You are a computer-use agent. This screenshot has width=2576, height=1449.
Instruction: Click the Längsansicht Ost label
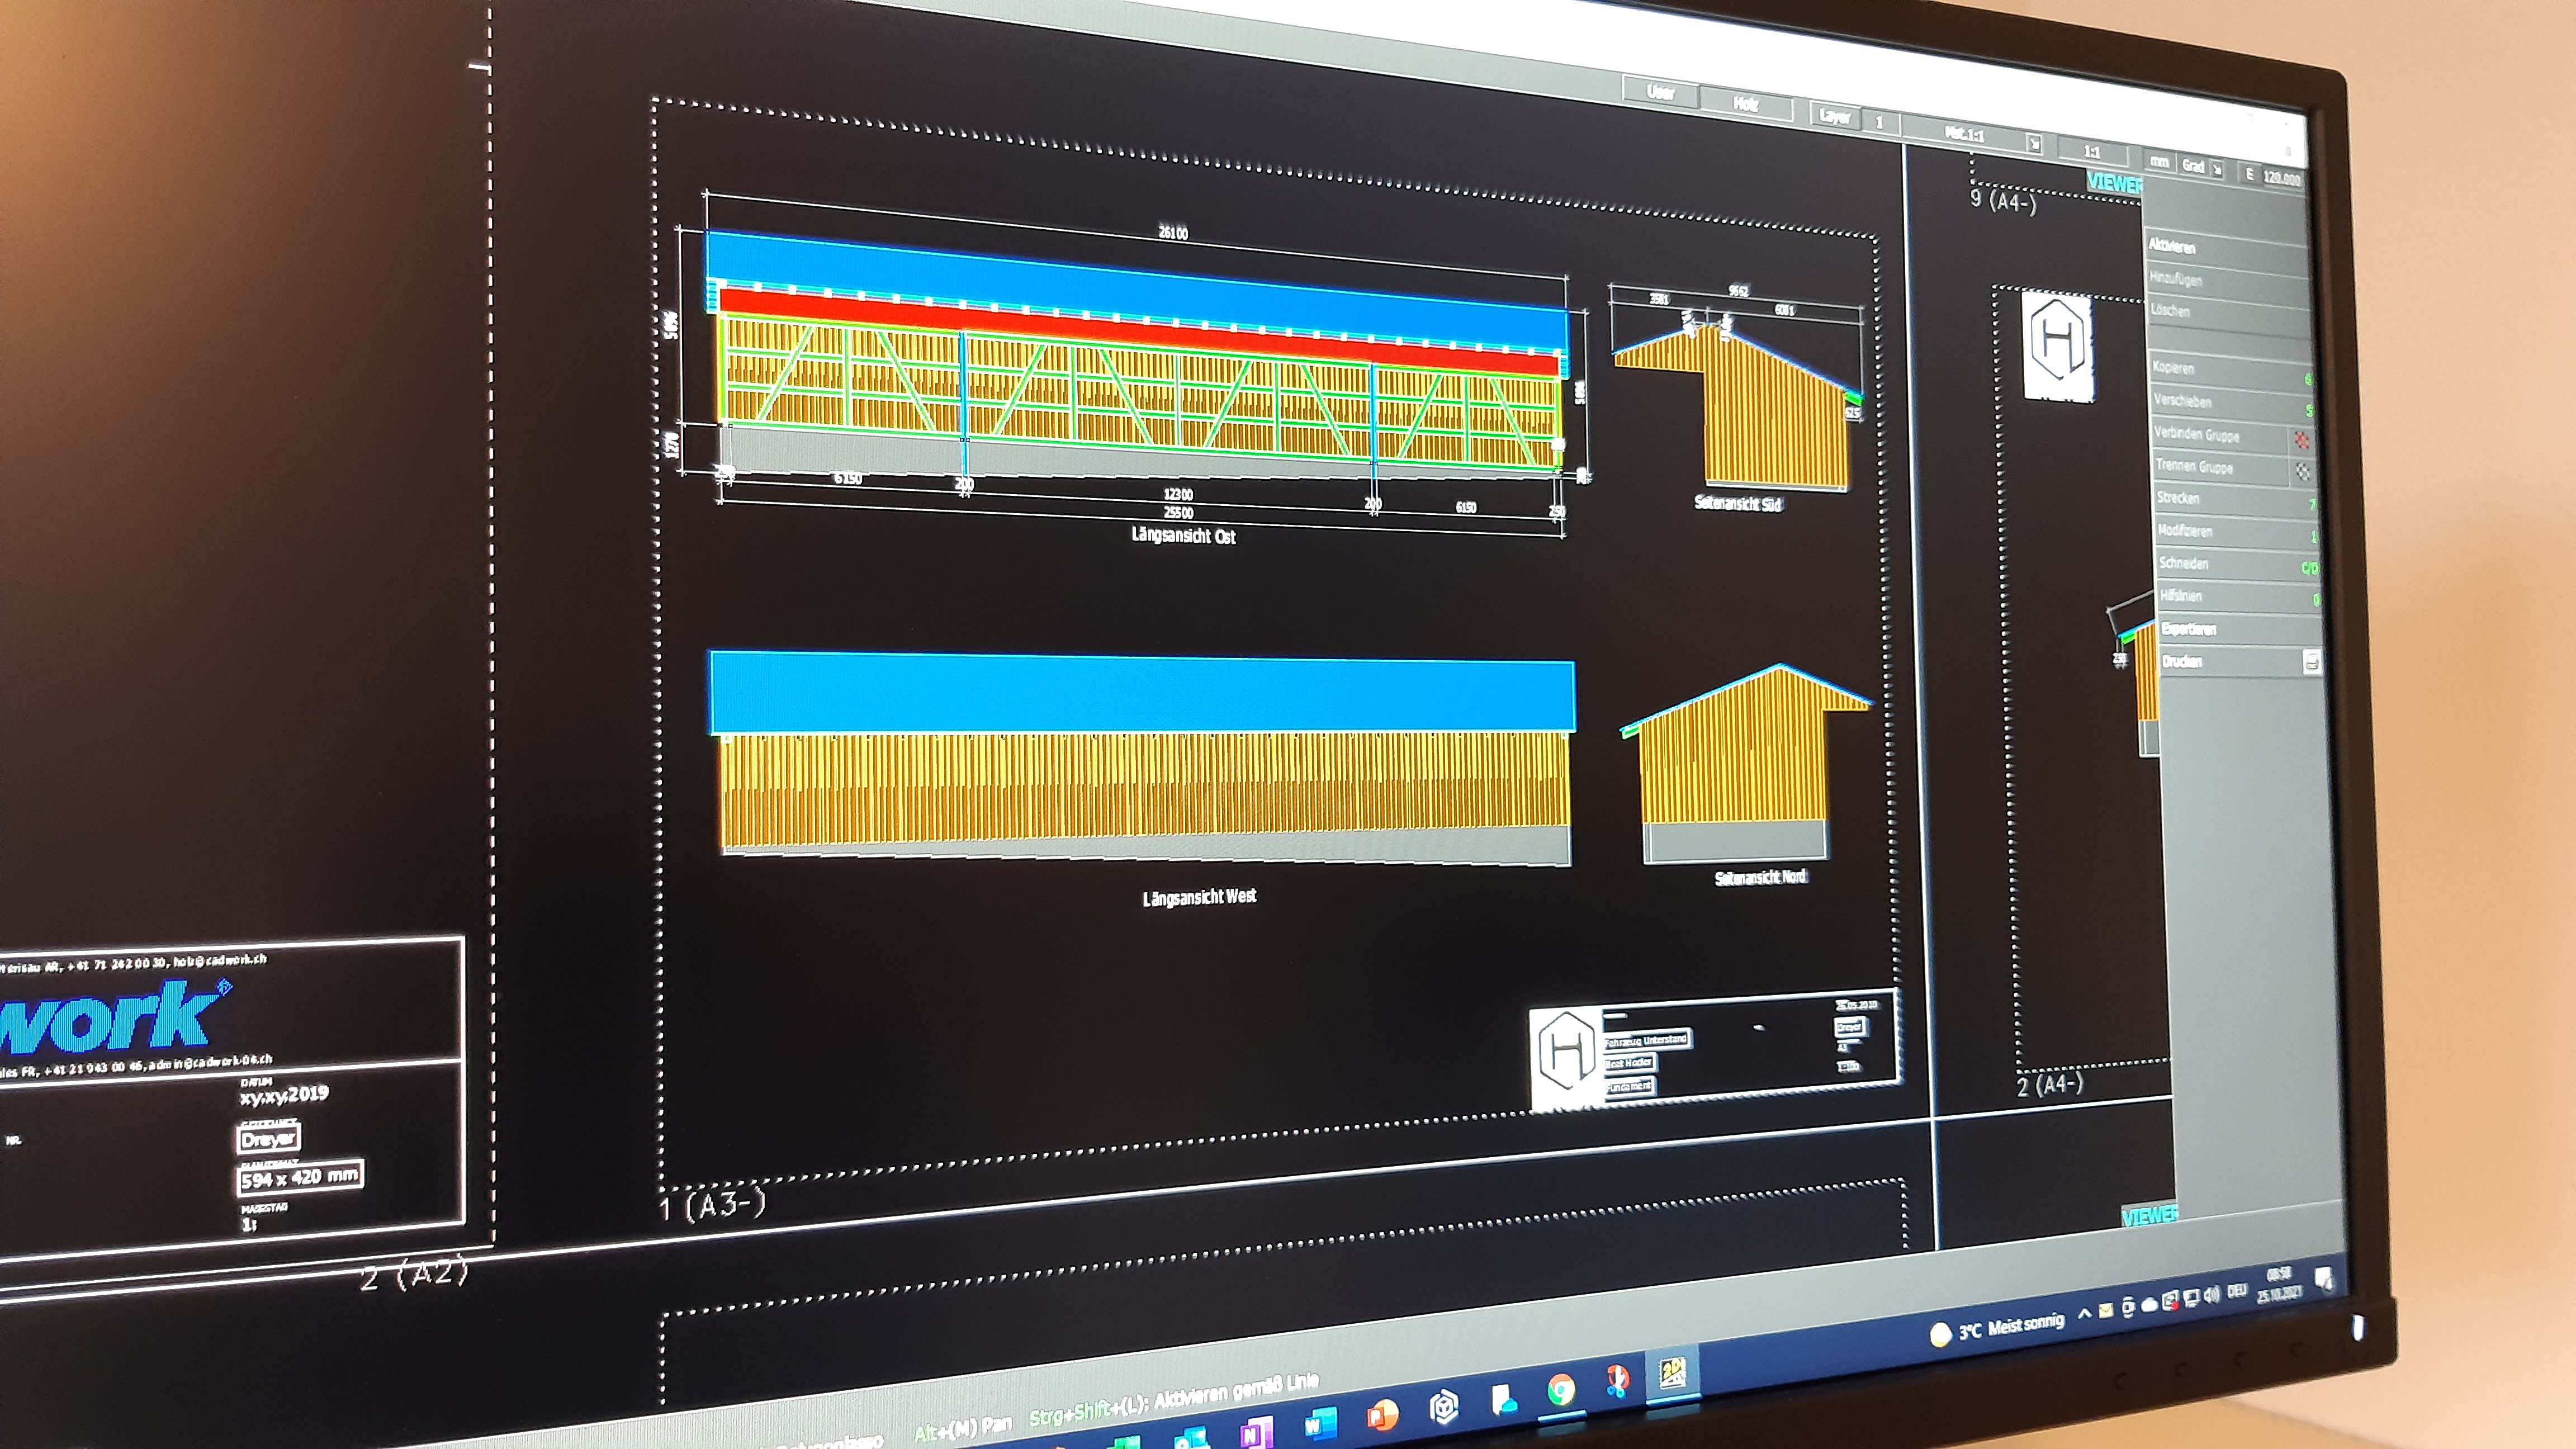click(x=1183, y=535)
